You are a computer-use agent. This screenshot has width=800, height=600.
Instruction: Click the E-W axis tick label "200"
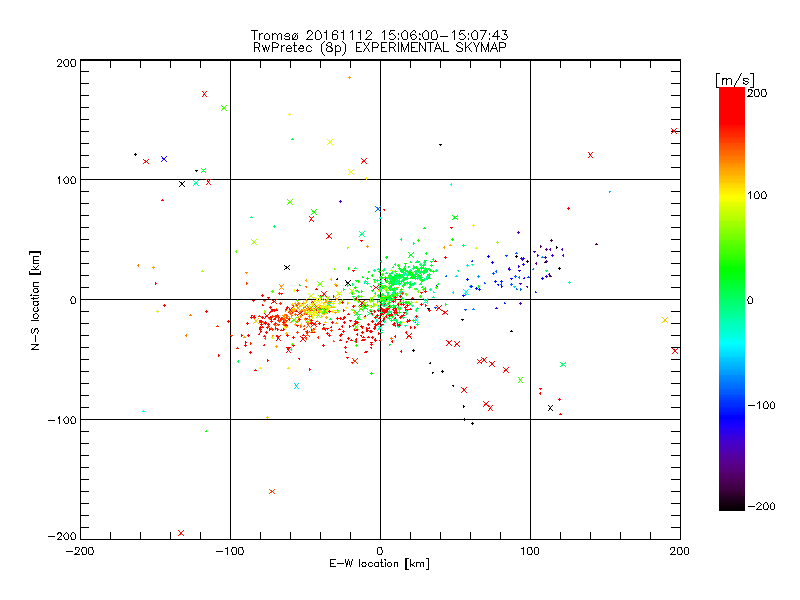coord(680,551)
